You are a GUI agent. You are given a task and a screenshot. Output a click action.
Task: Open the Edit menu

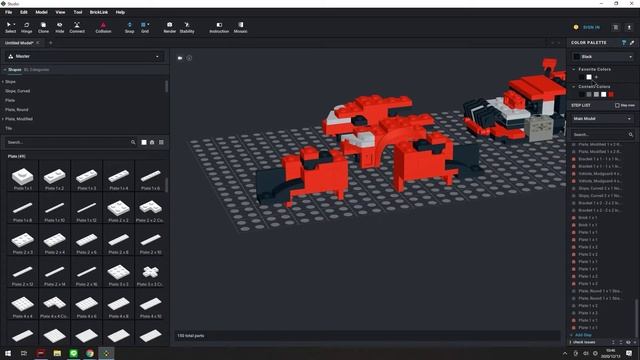tap(24, 12)
